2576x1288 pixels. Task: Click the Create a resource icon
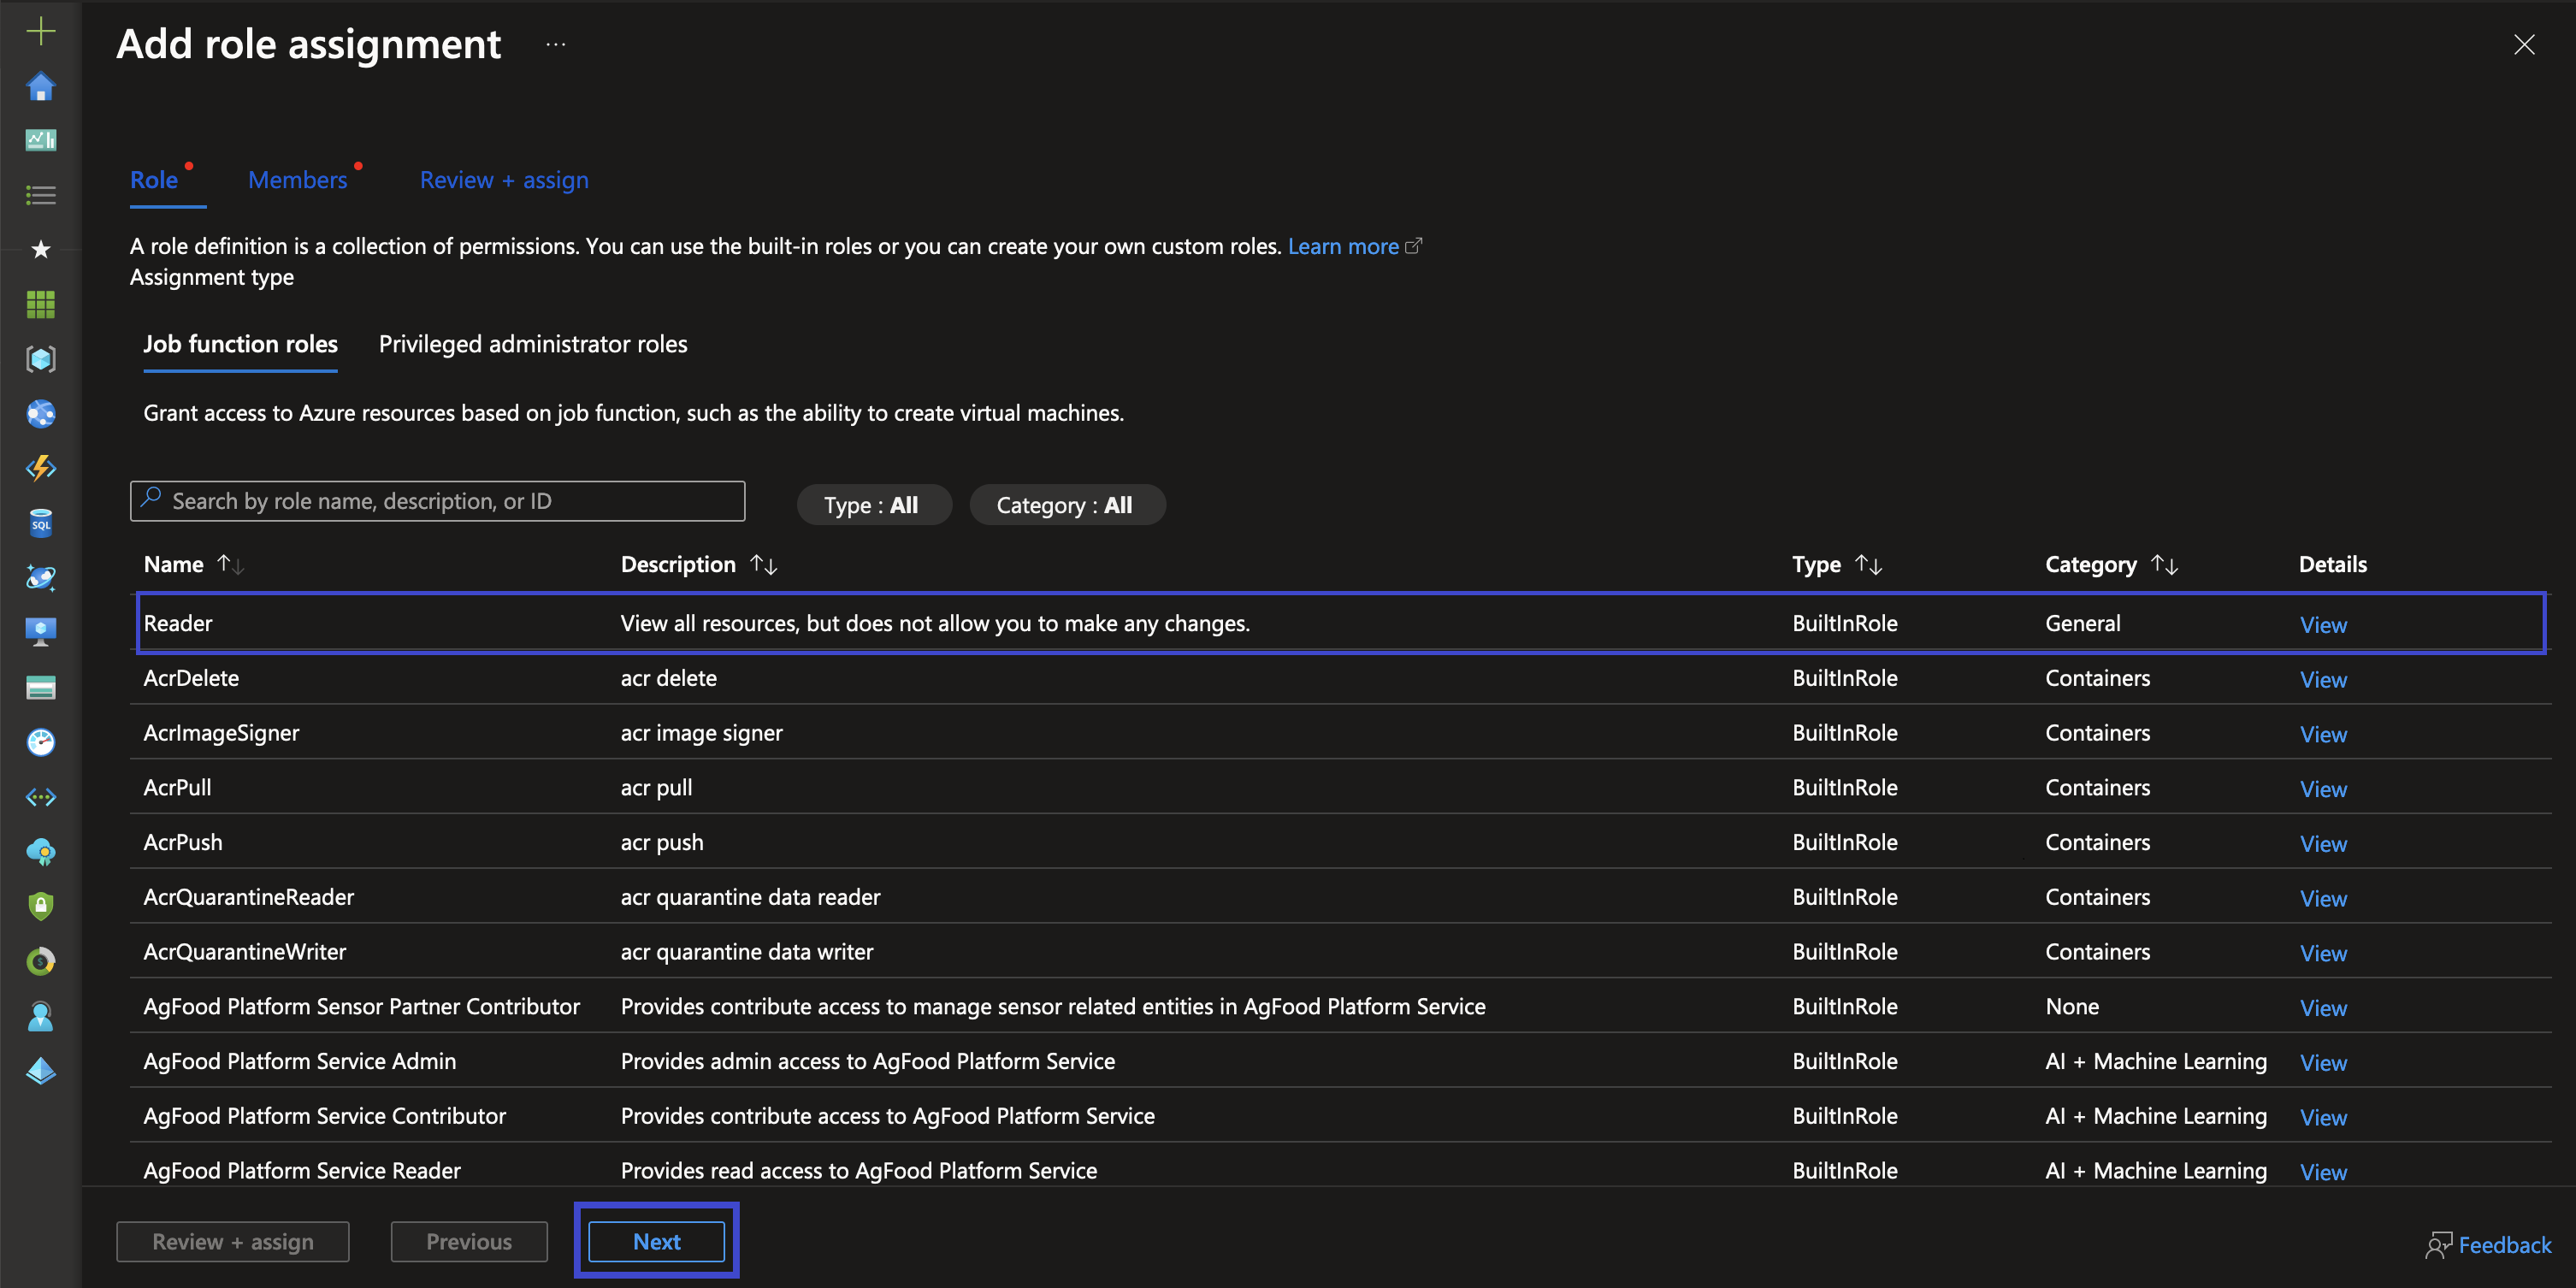tap(40, 30)
